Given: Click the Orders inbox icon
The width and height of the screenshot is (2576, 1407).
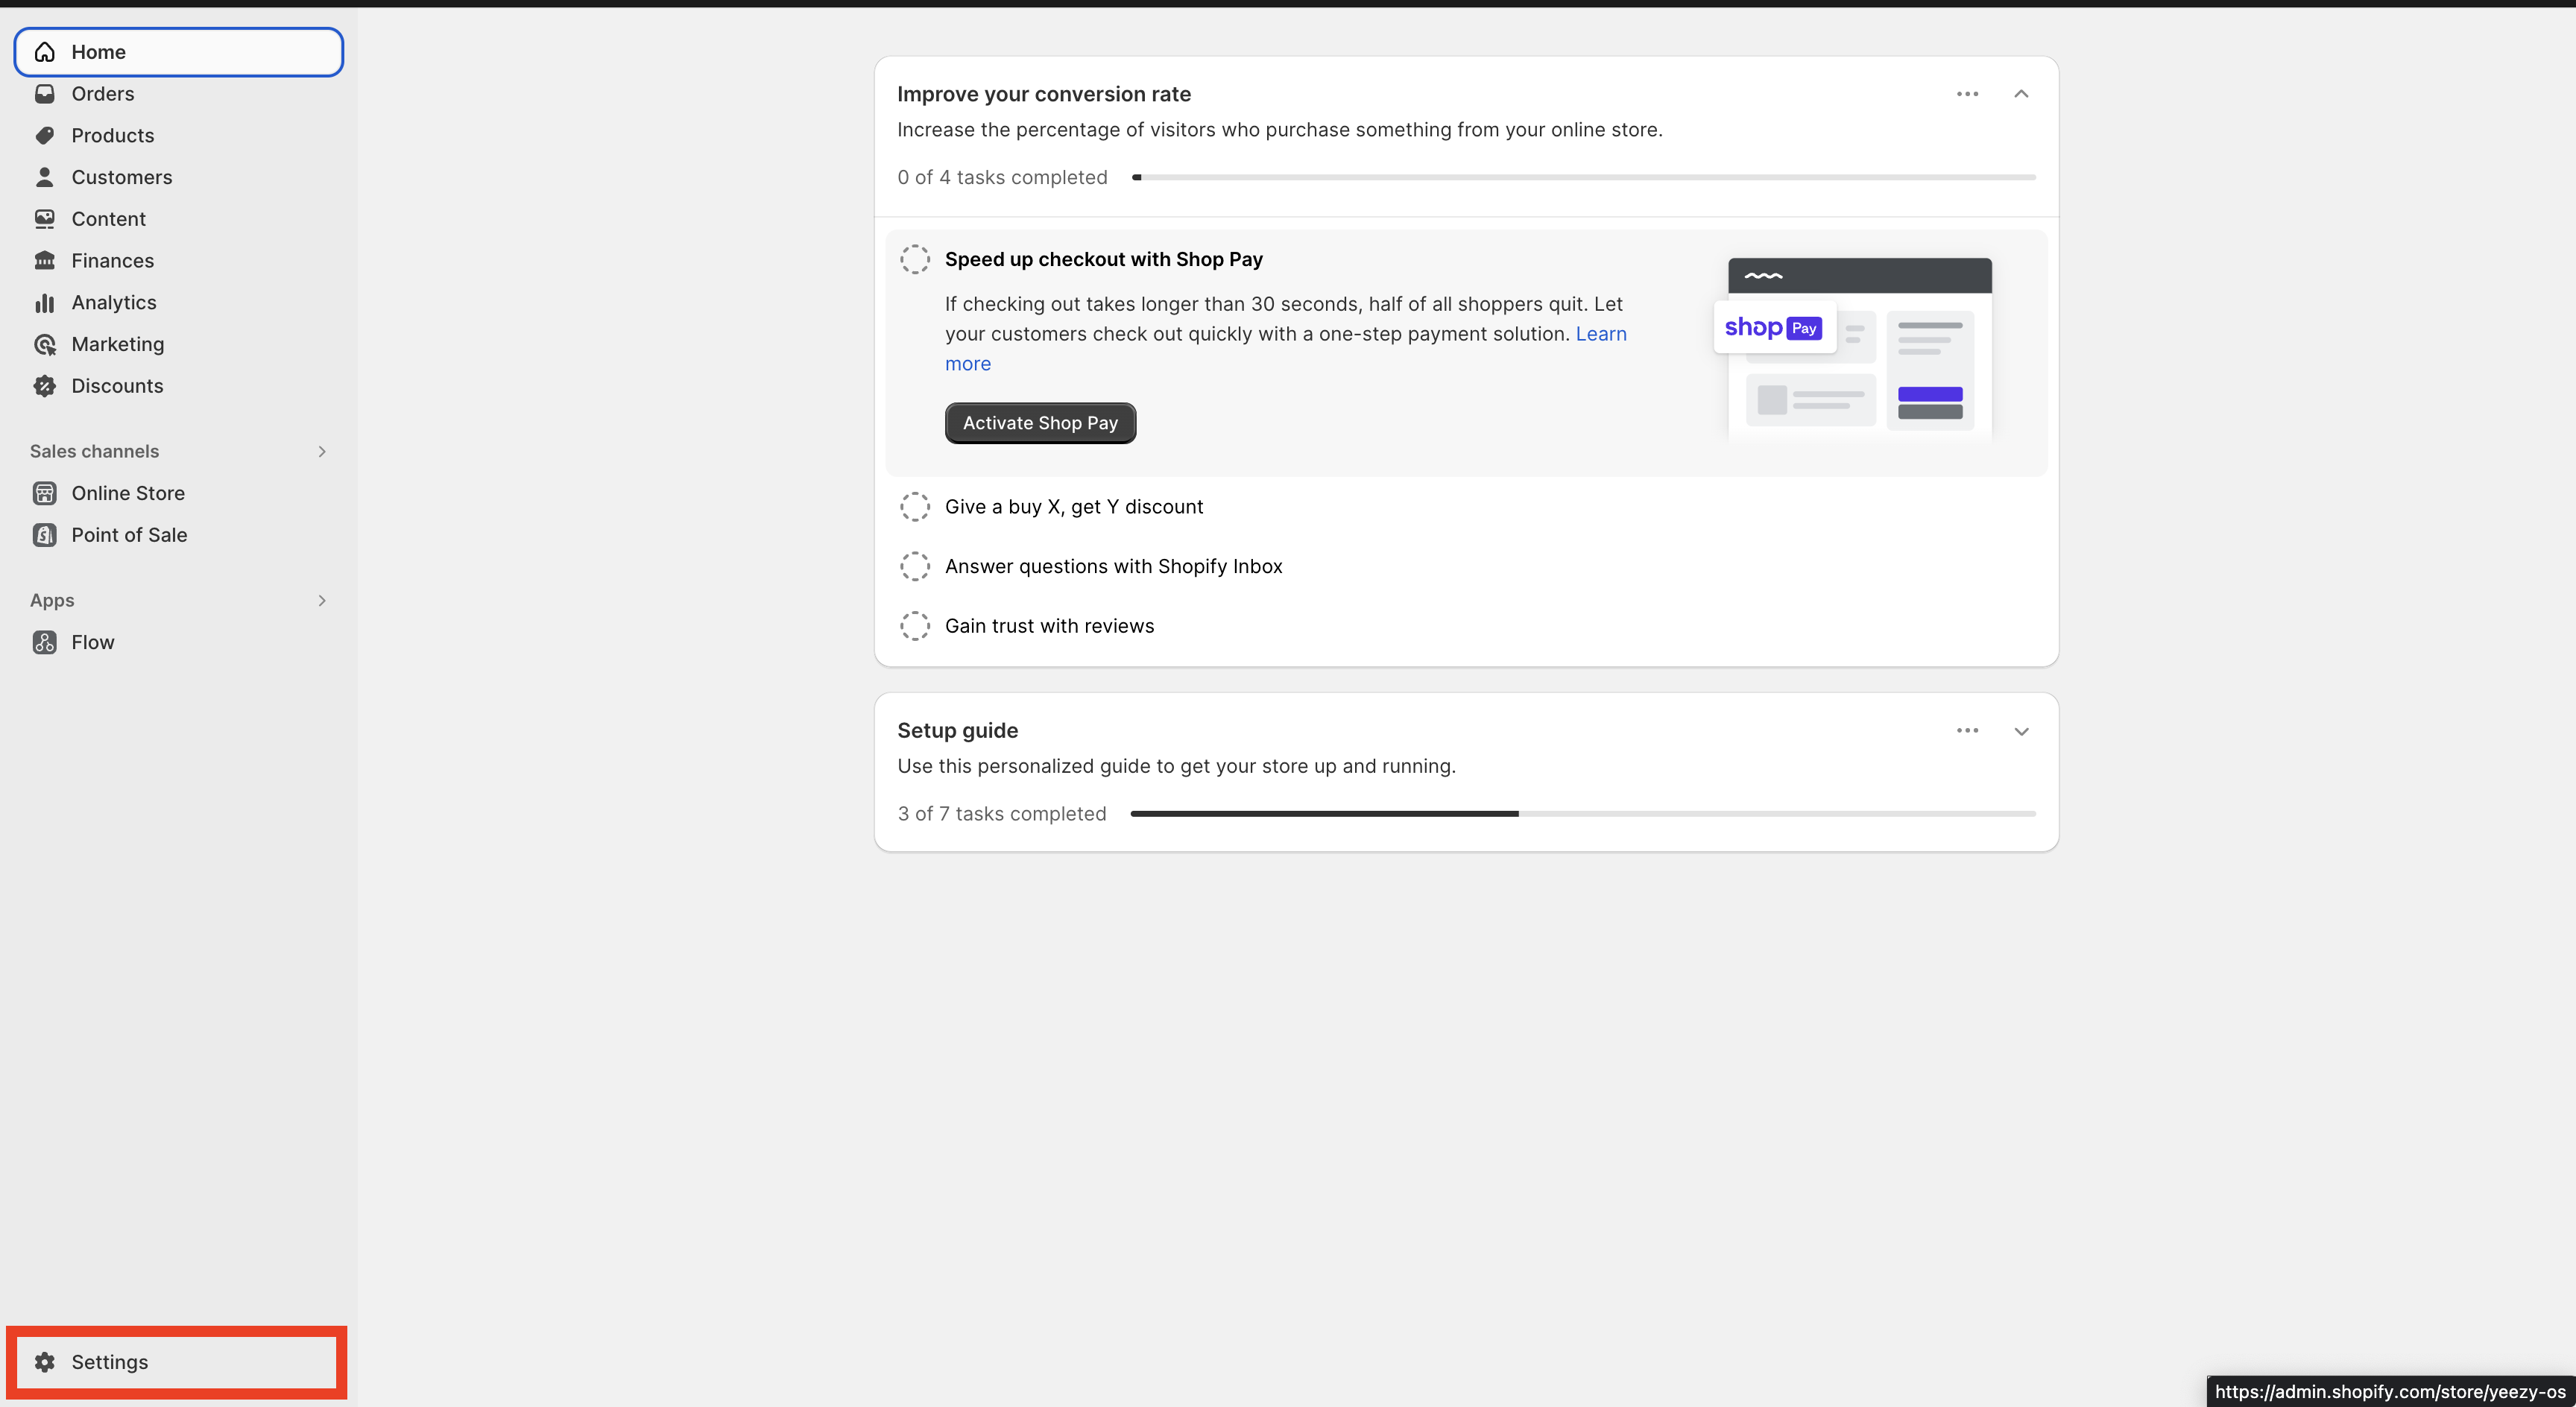Looking at the screenshot, I should 44,94.
